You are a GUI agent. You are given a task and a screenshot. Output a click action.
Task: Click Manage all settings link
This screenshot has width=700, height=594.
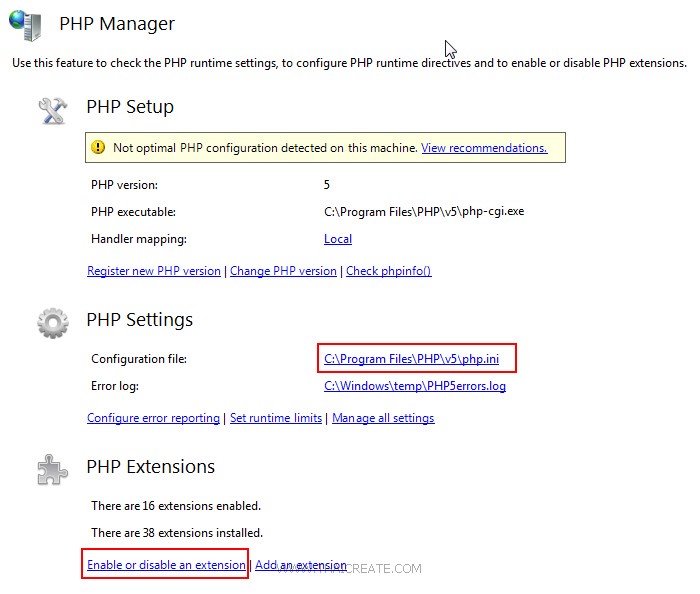pos(383,418)
